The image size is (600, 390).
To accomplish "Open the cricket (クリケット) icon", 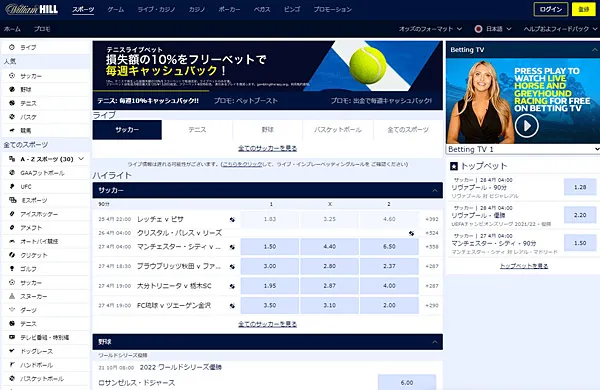I will pos(12,255).
